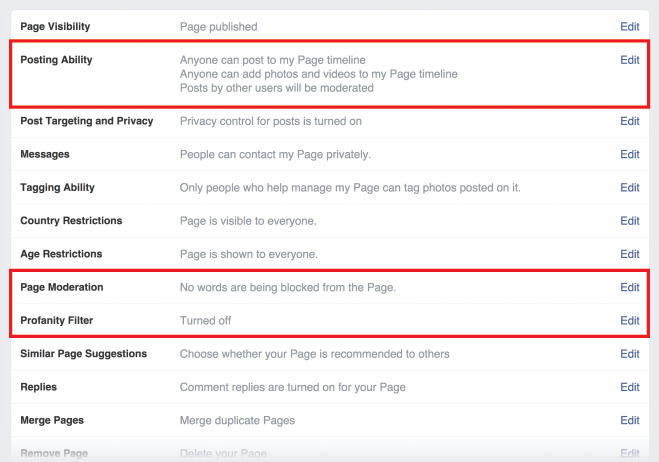Edit the Tagging Ability setting
Viewport: 659px width, 462px height.
[x=630, y=187]
